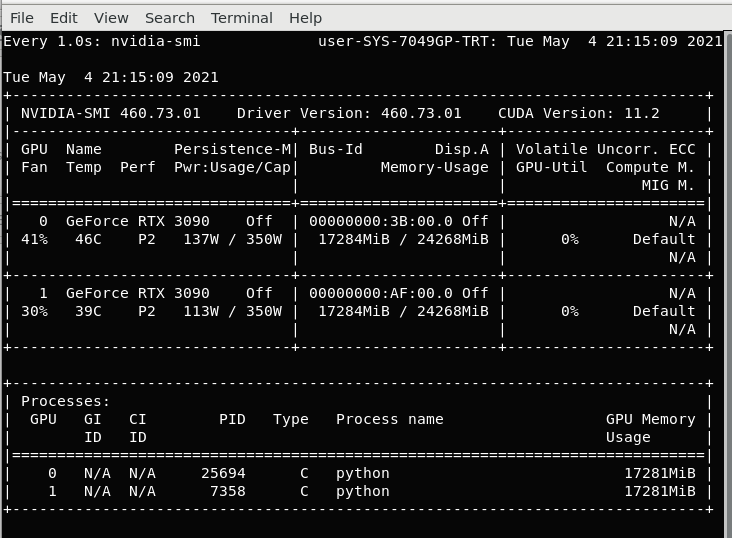732x538 pixels.
Task: Click power usage '113W / 350W'
Action: (232, 311)
